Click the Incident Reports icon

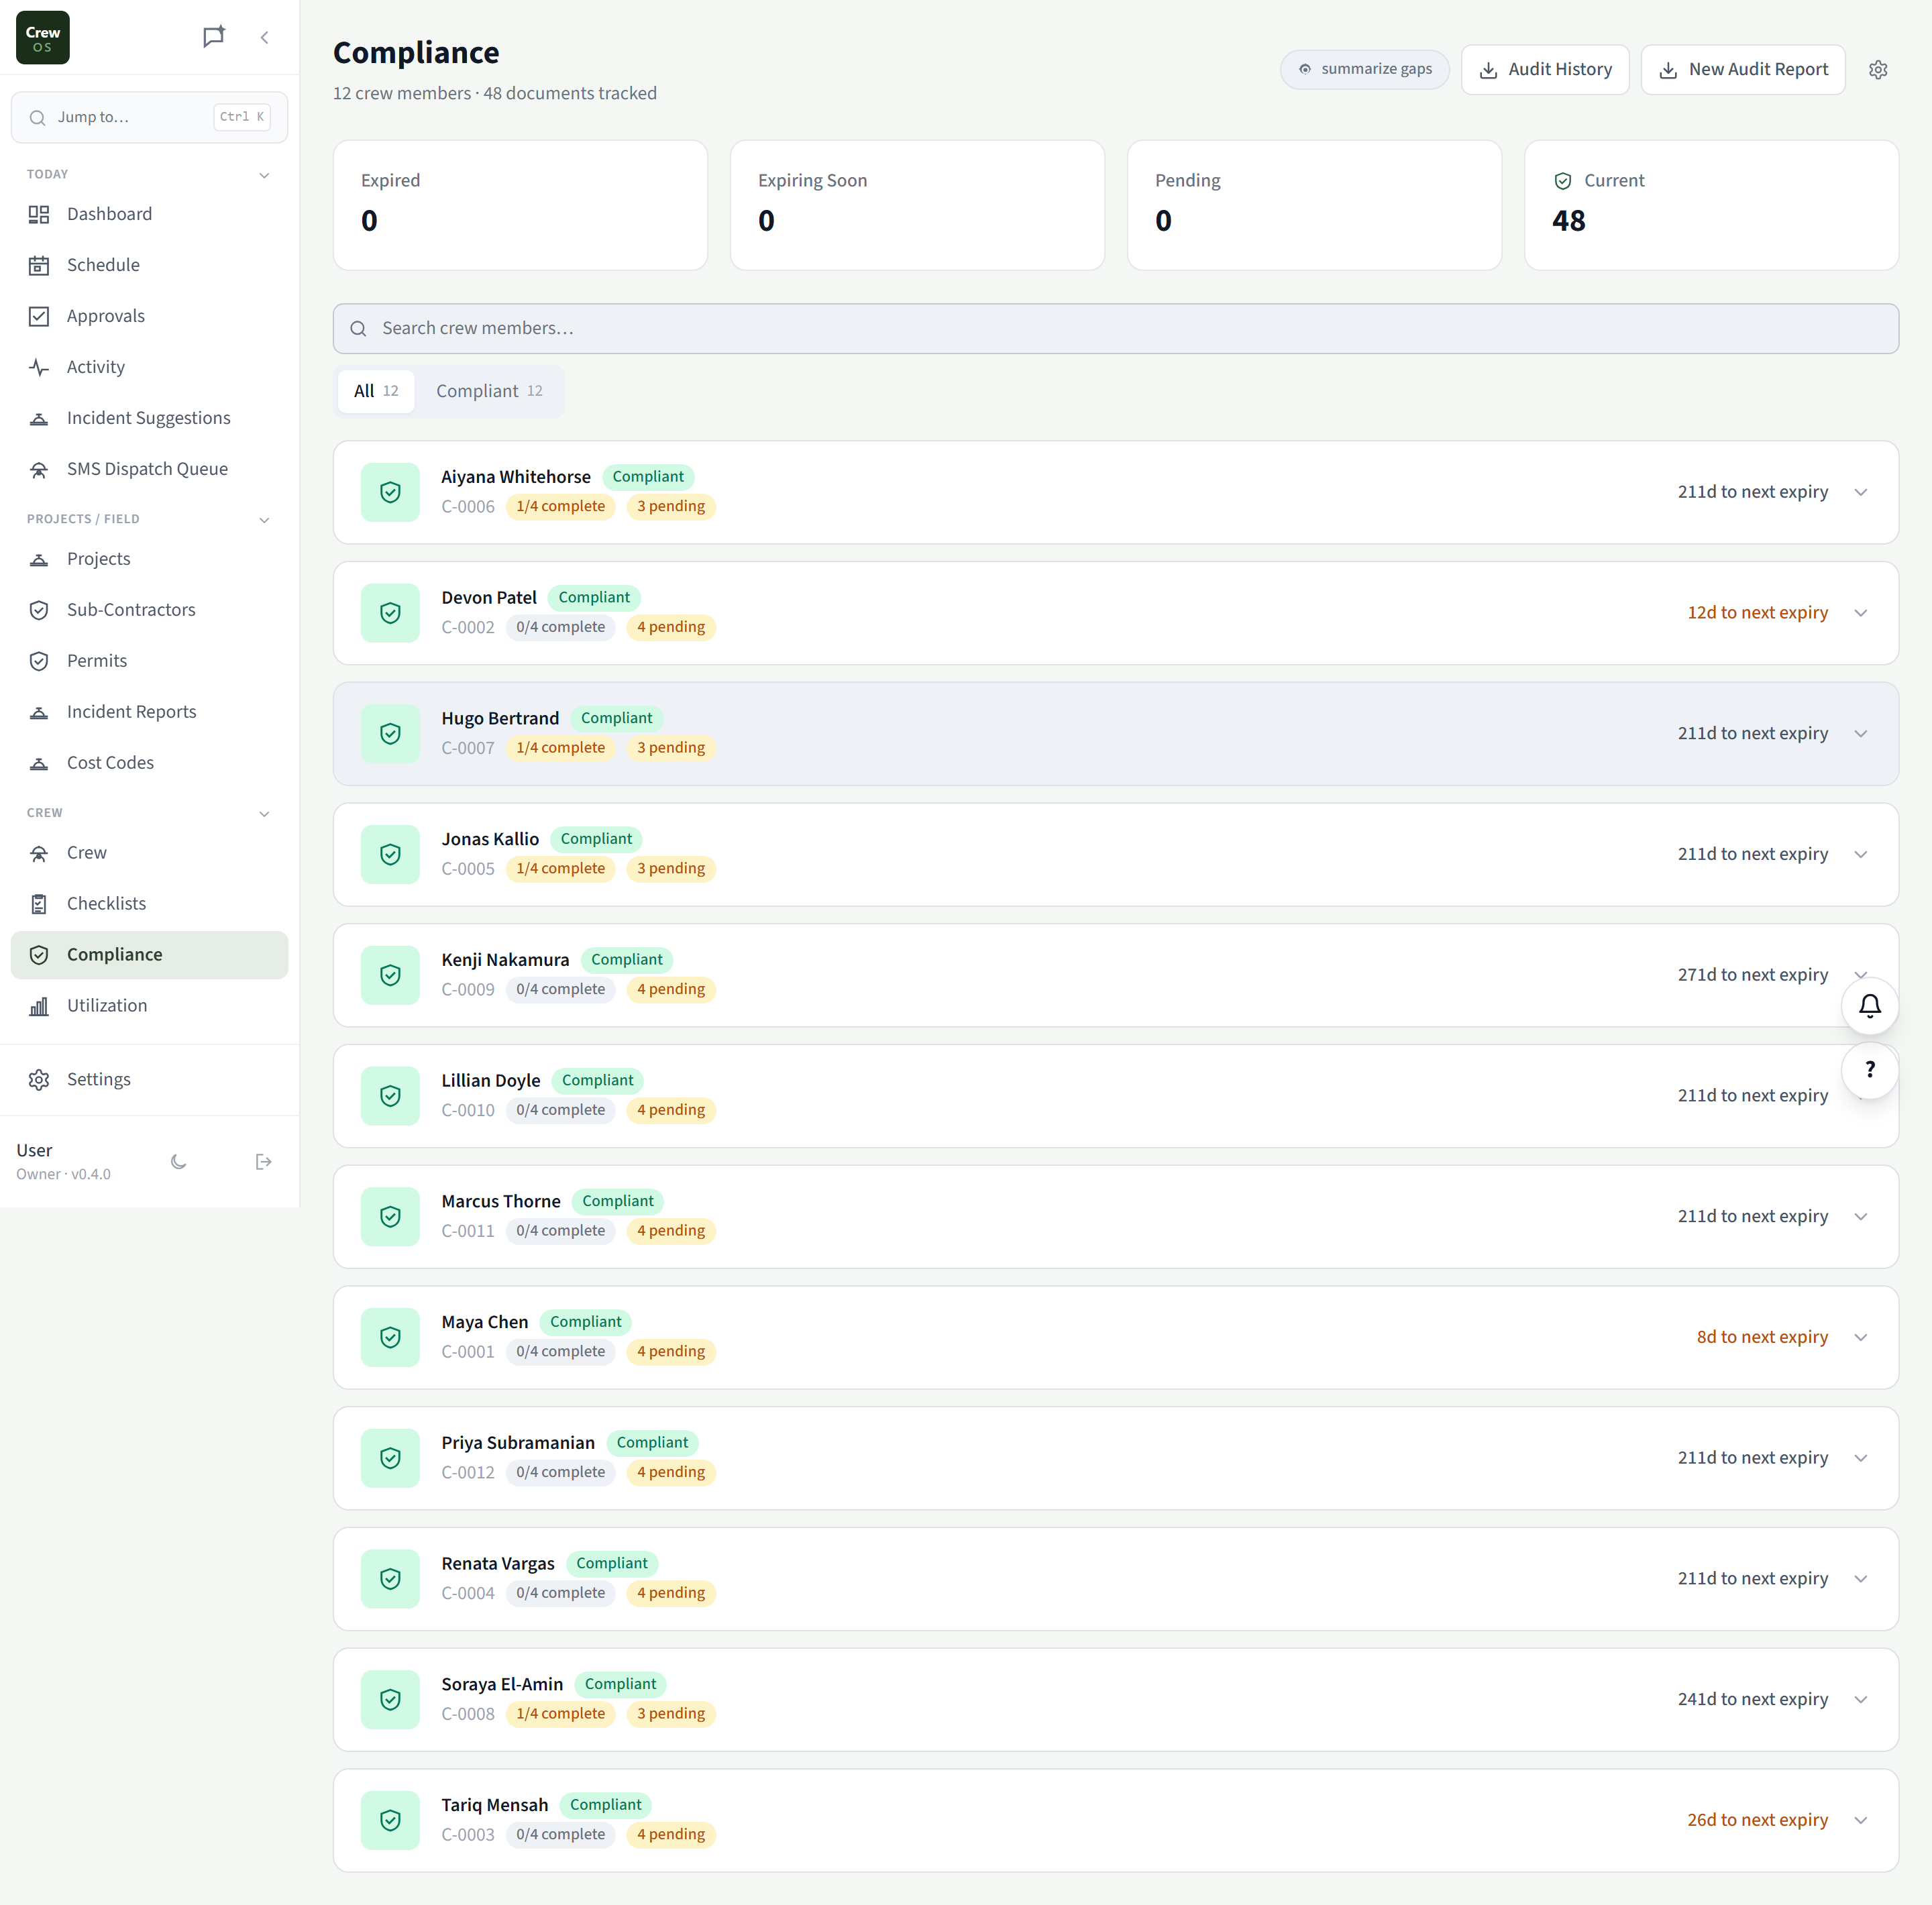[x=39, y=712]
